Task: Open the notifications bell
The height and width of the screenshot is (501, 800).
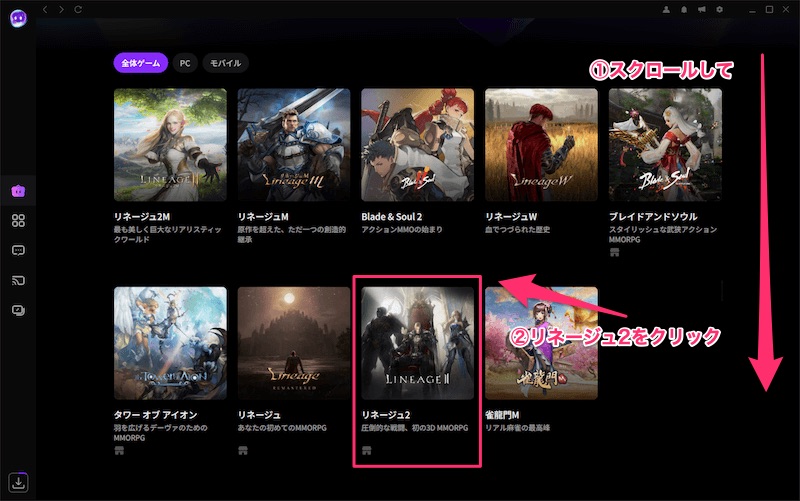Action: point(684,10)
